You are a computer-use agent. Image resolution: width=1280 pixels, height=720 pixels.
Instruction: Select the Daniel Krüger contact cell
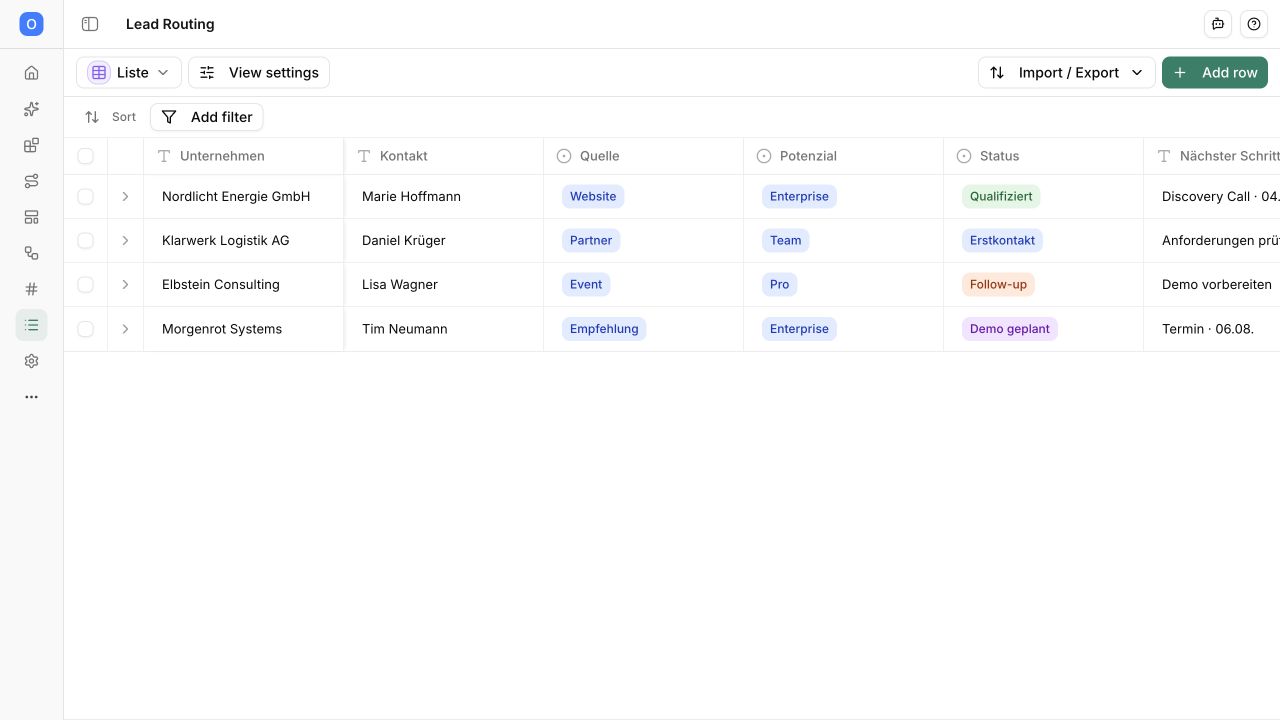coord(444,241)
